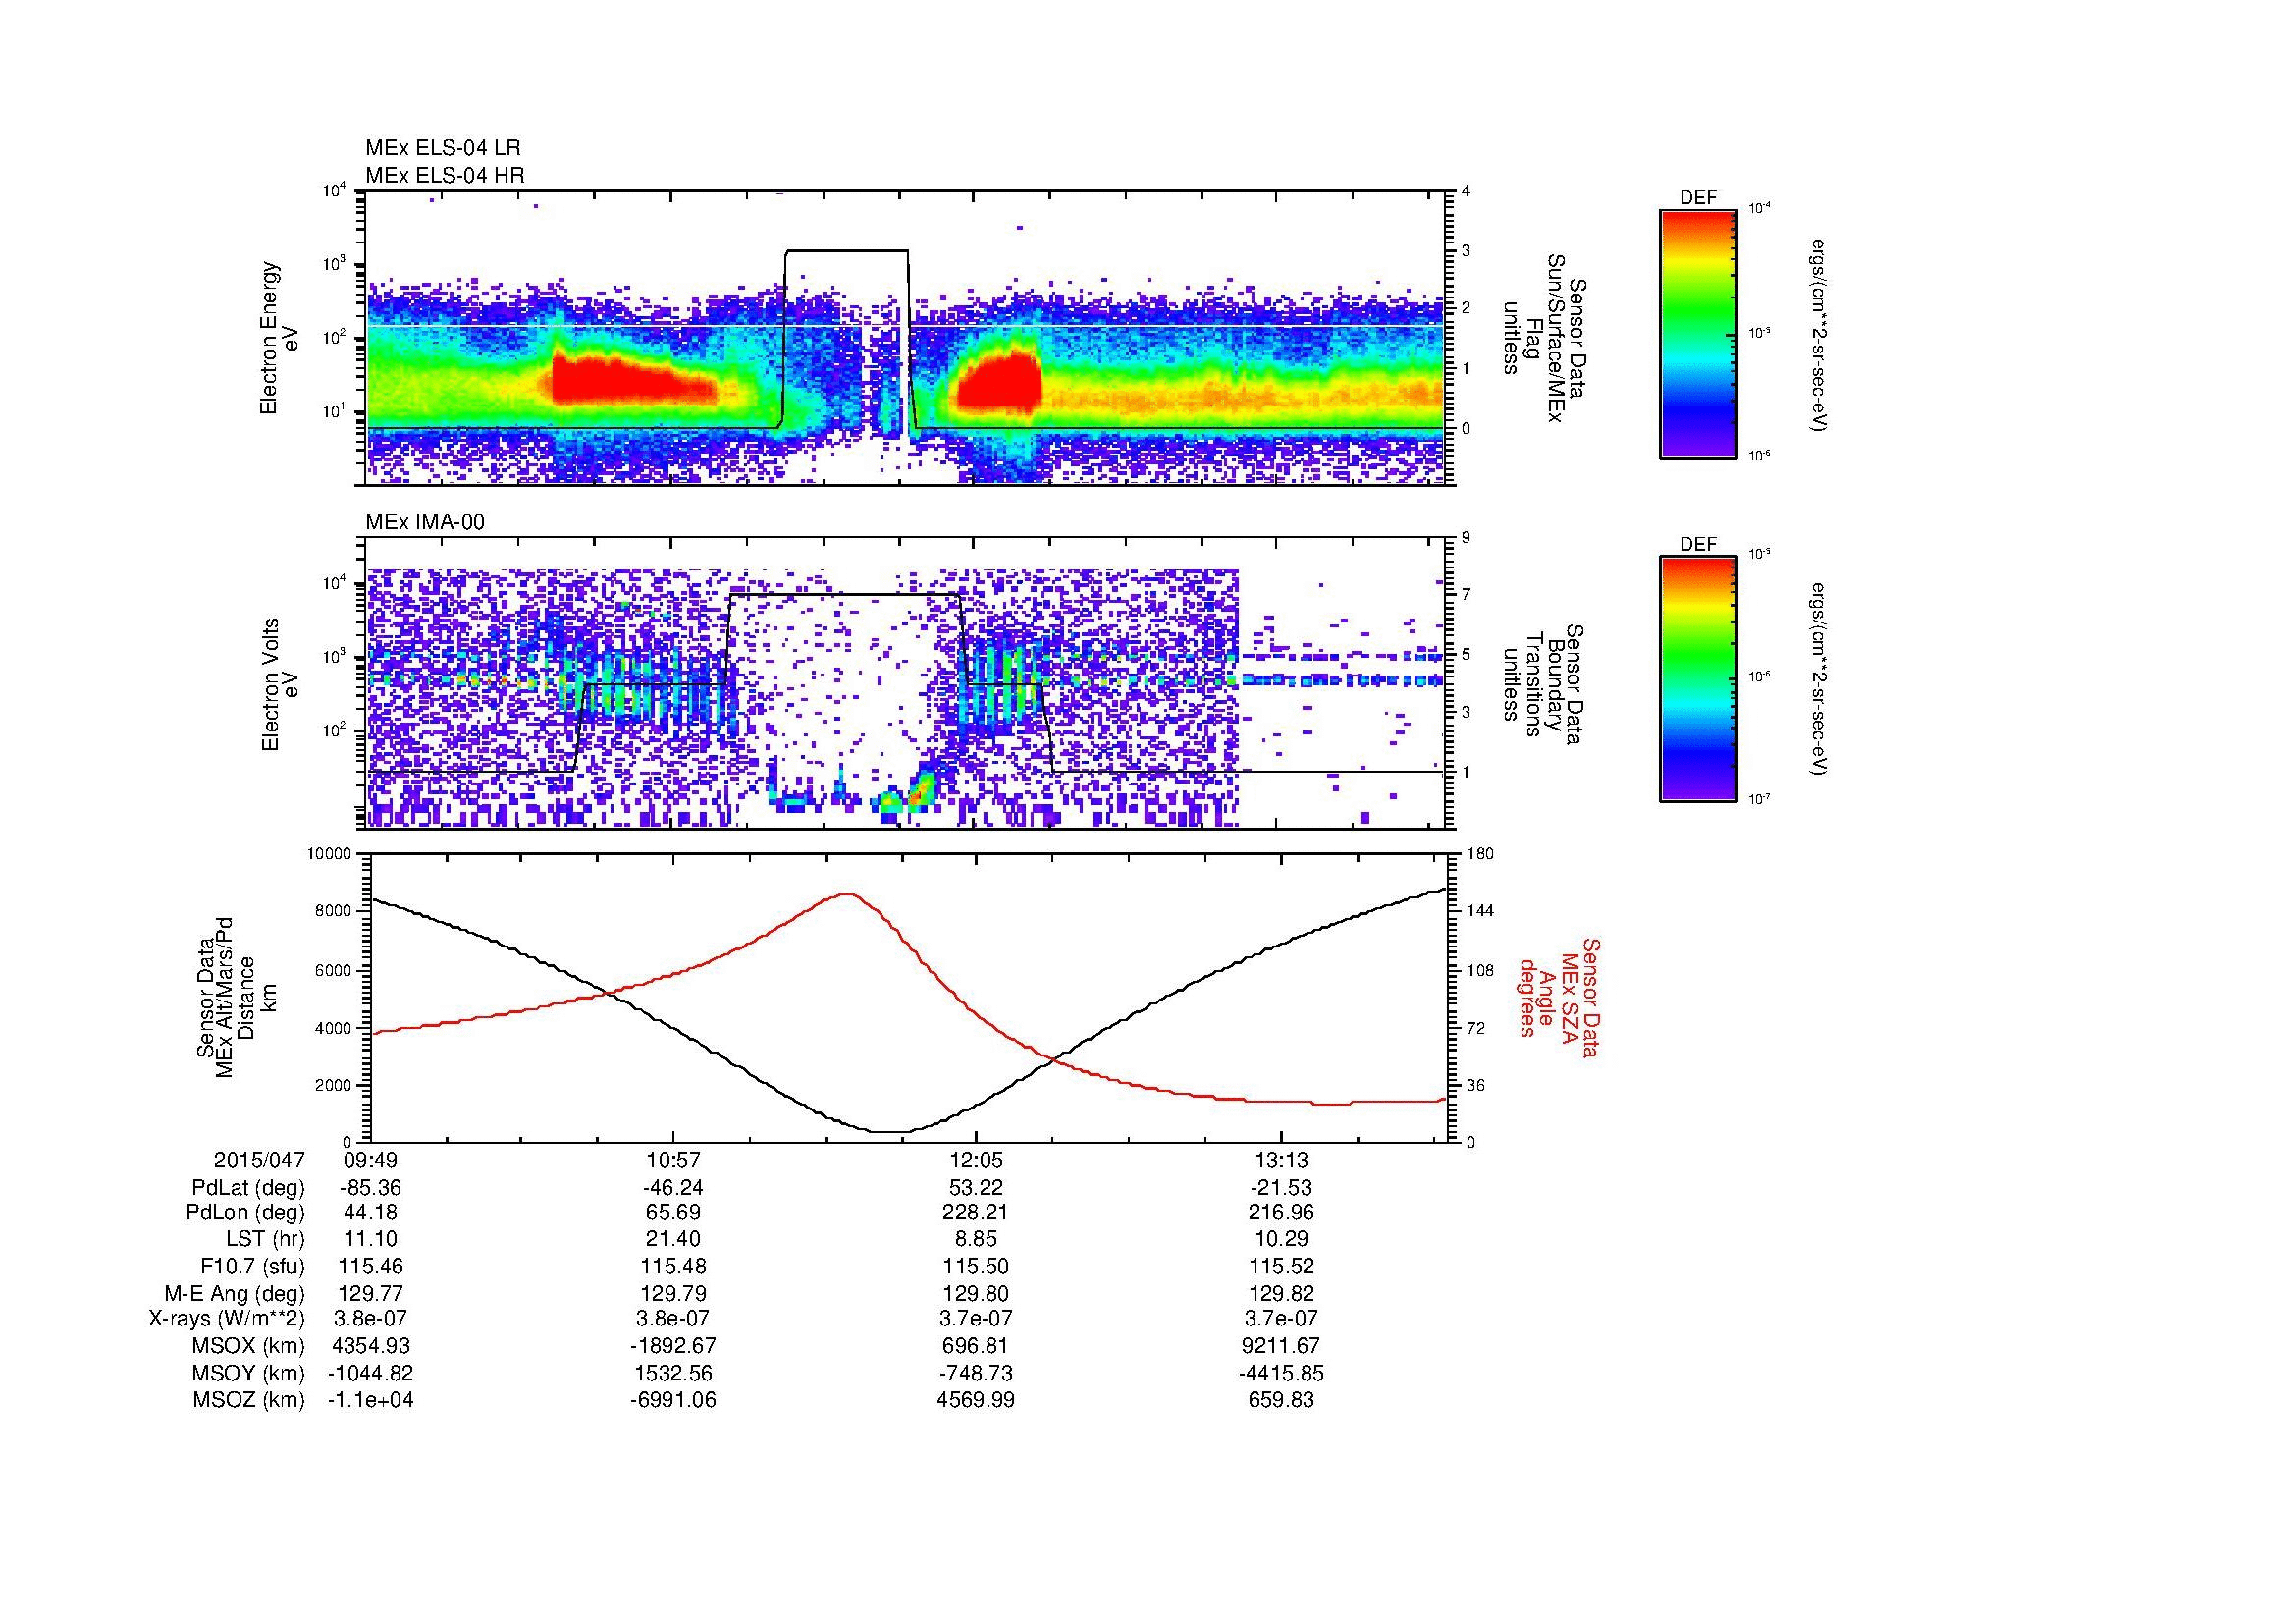Viewport: 2296px width, 1623px height.
Task: Click the MSOX value '9211.67'
Action: point(1281,1346)
